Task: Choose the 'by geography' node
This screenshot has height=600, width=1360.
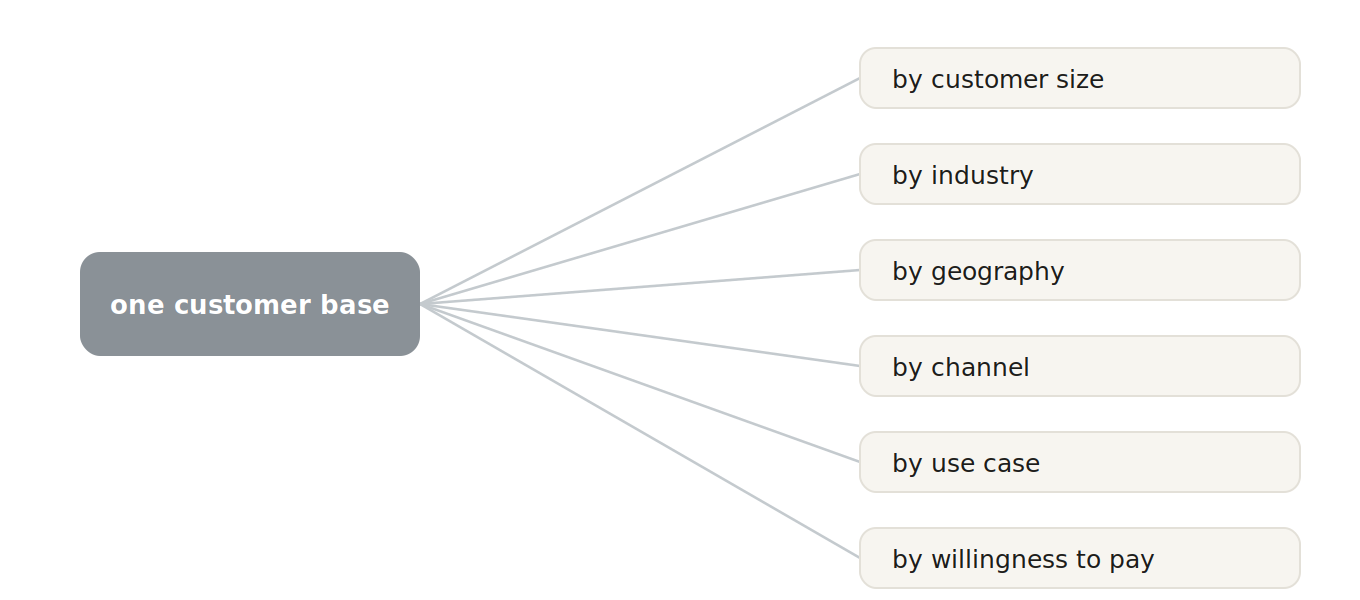Action: pyautogui.click(x=1080, y=270)
